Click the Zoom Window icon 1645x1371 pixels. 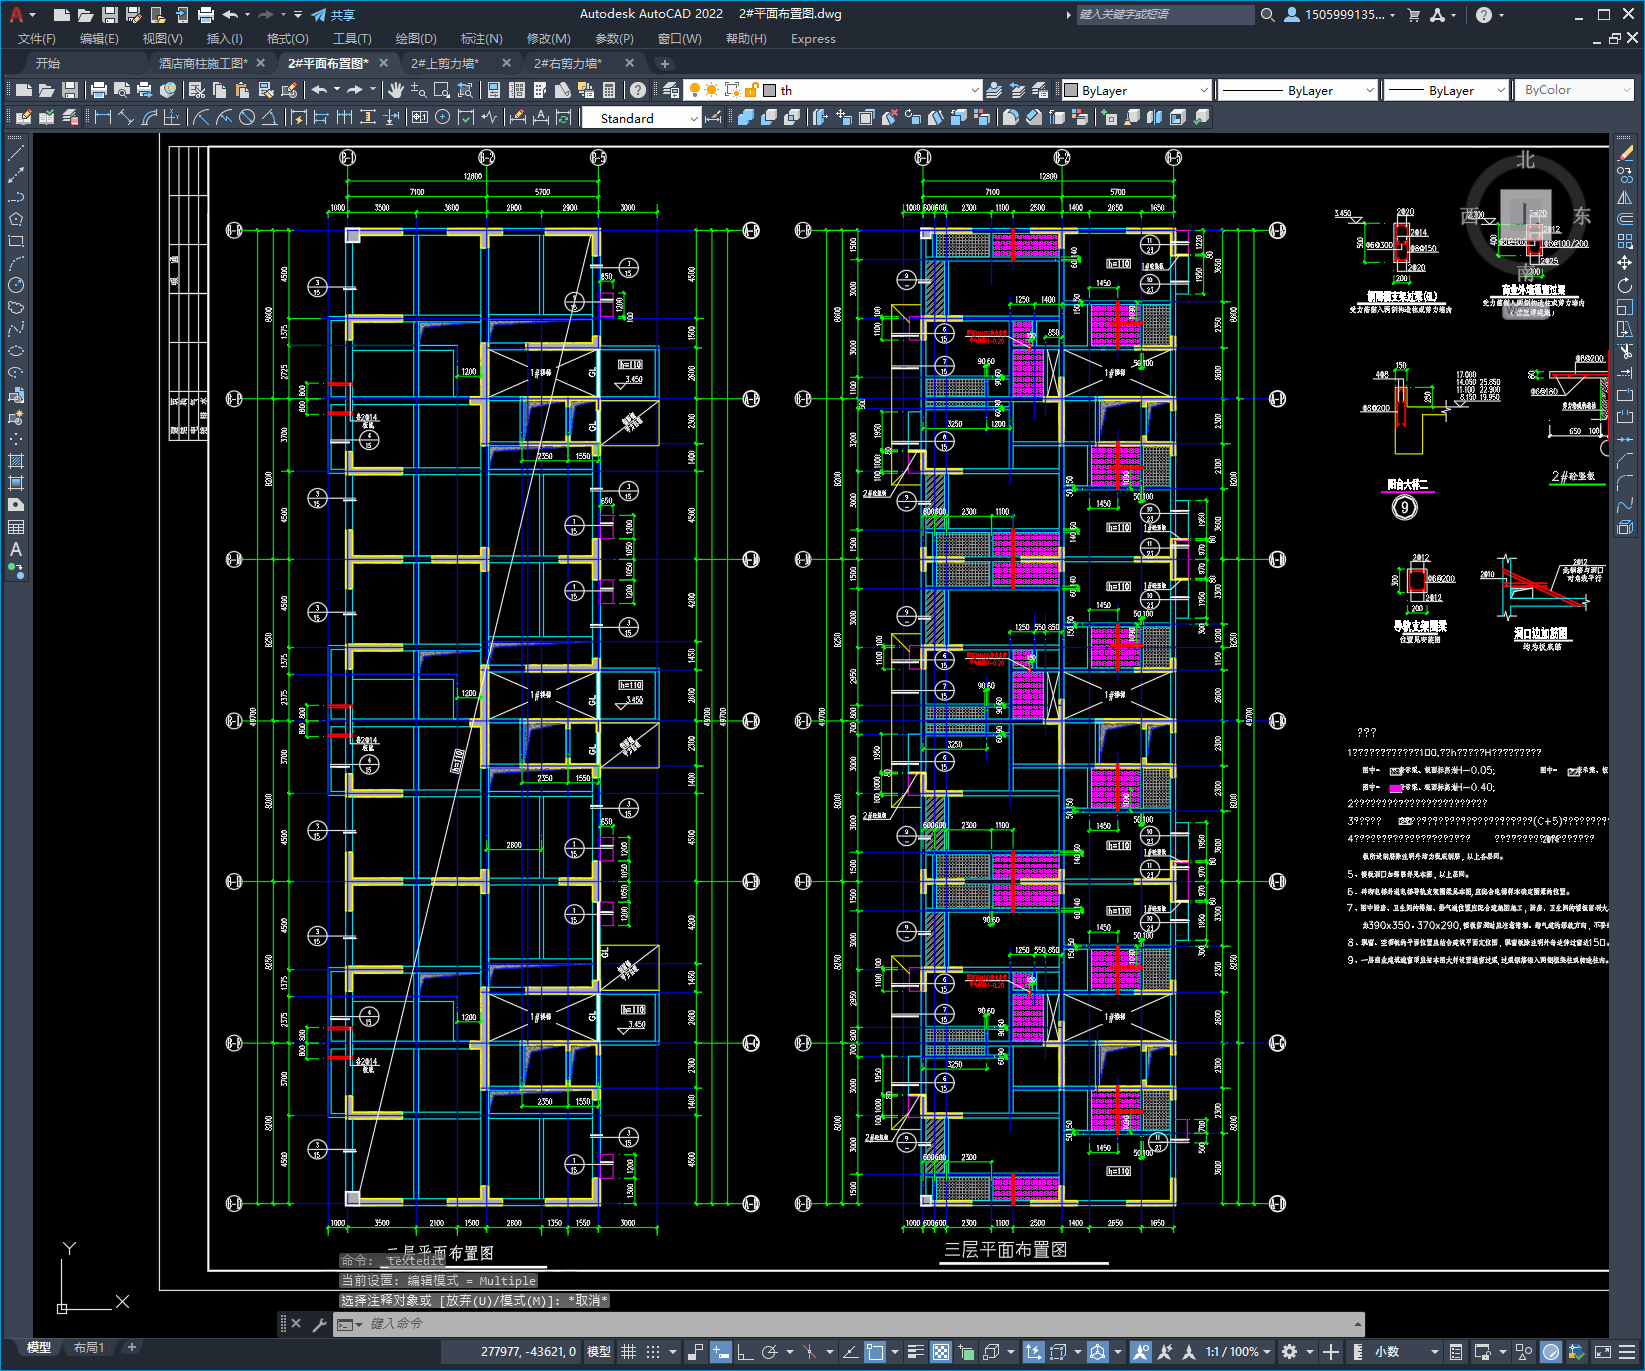[442, 90]
